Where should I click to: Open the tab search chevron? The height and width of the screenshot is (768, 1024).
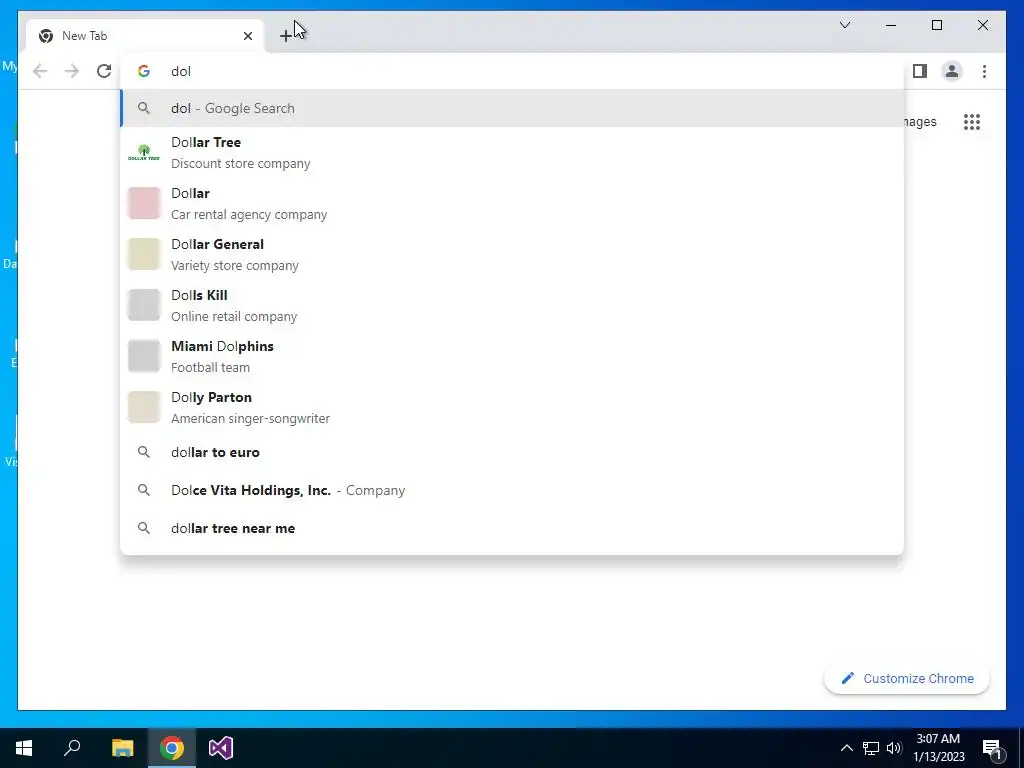tap(844, 25)
